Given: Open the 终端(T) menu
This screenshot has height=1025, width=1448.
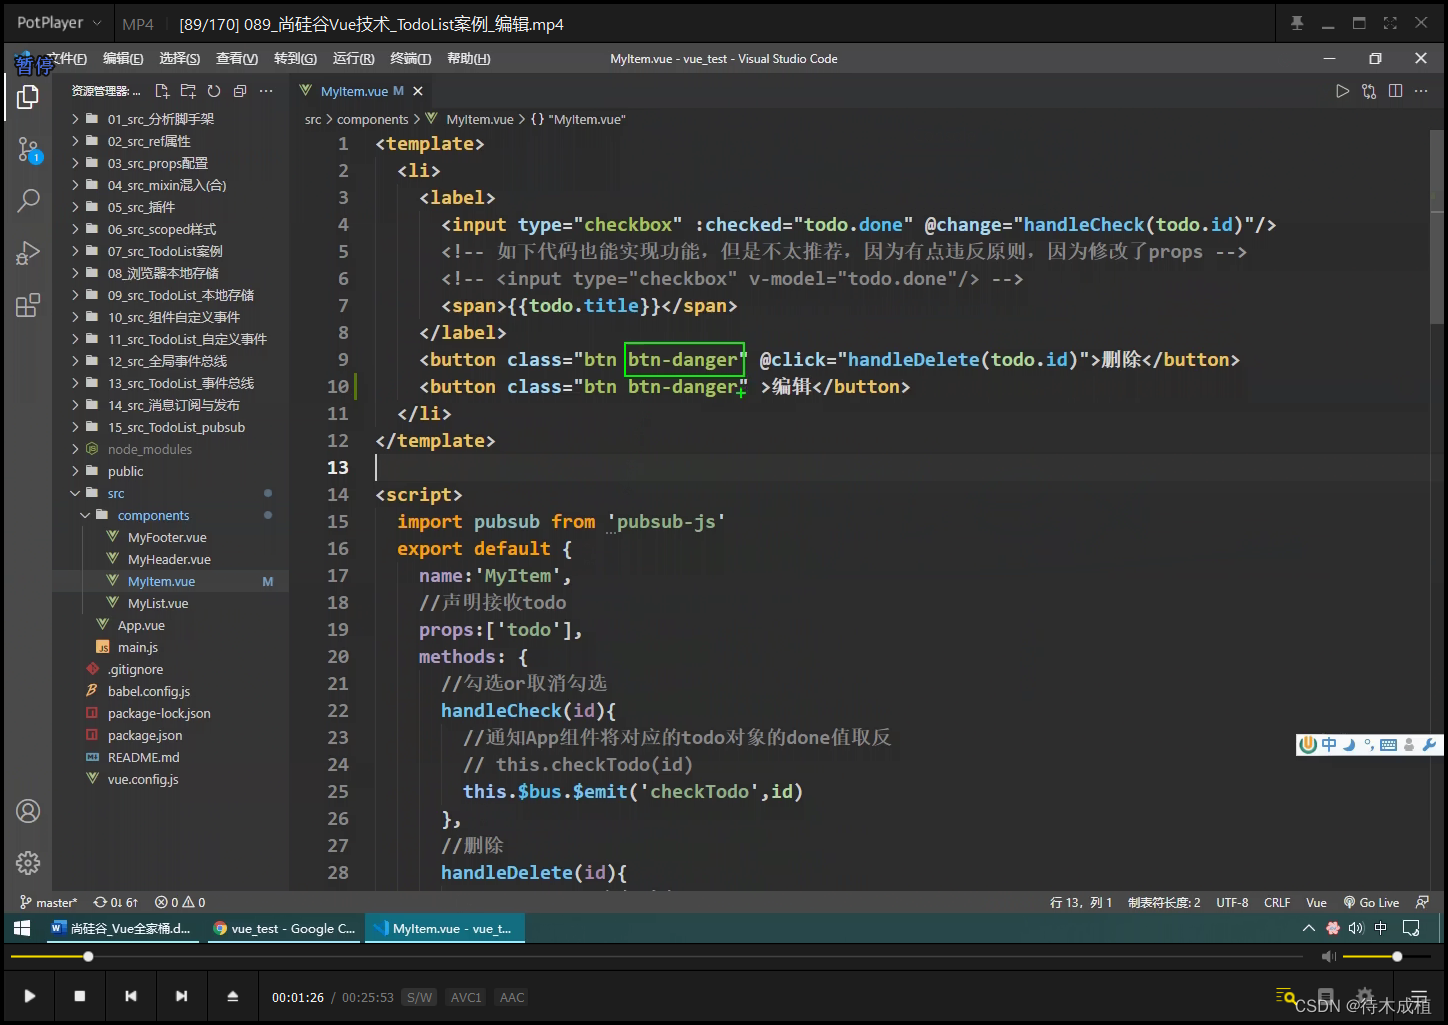Looking at the screenshot, I should (410, 59).
